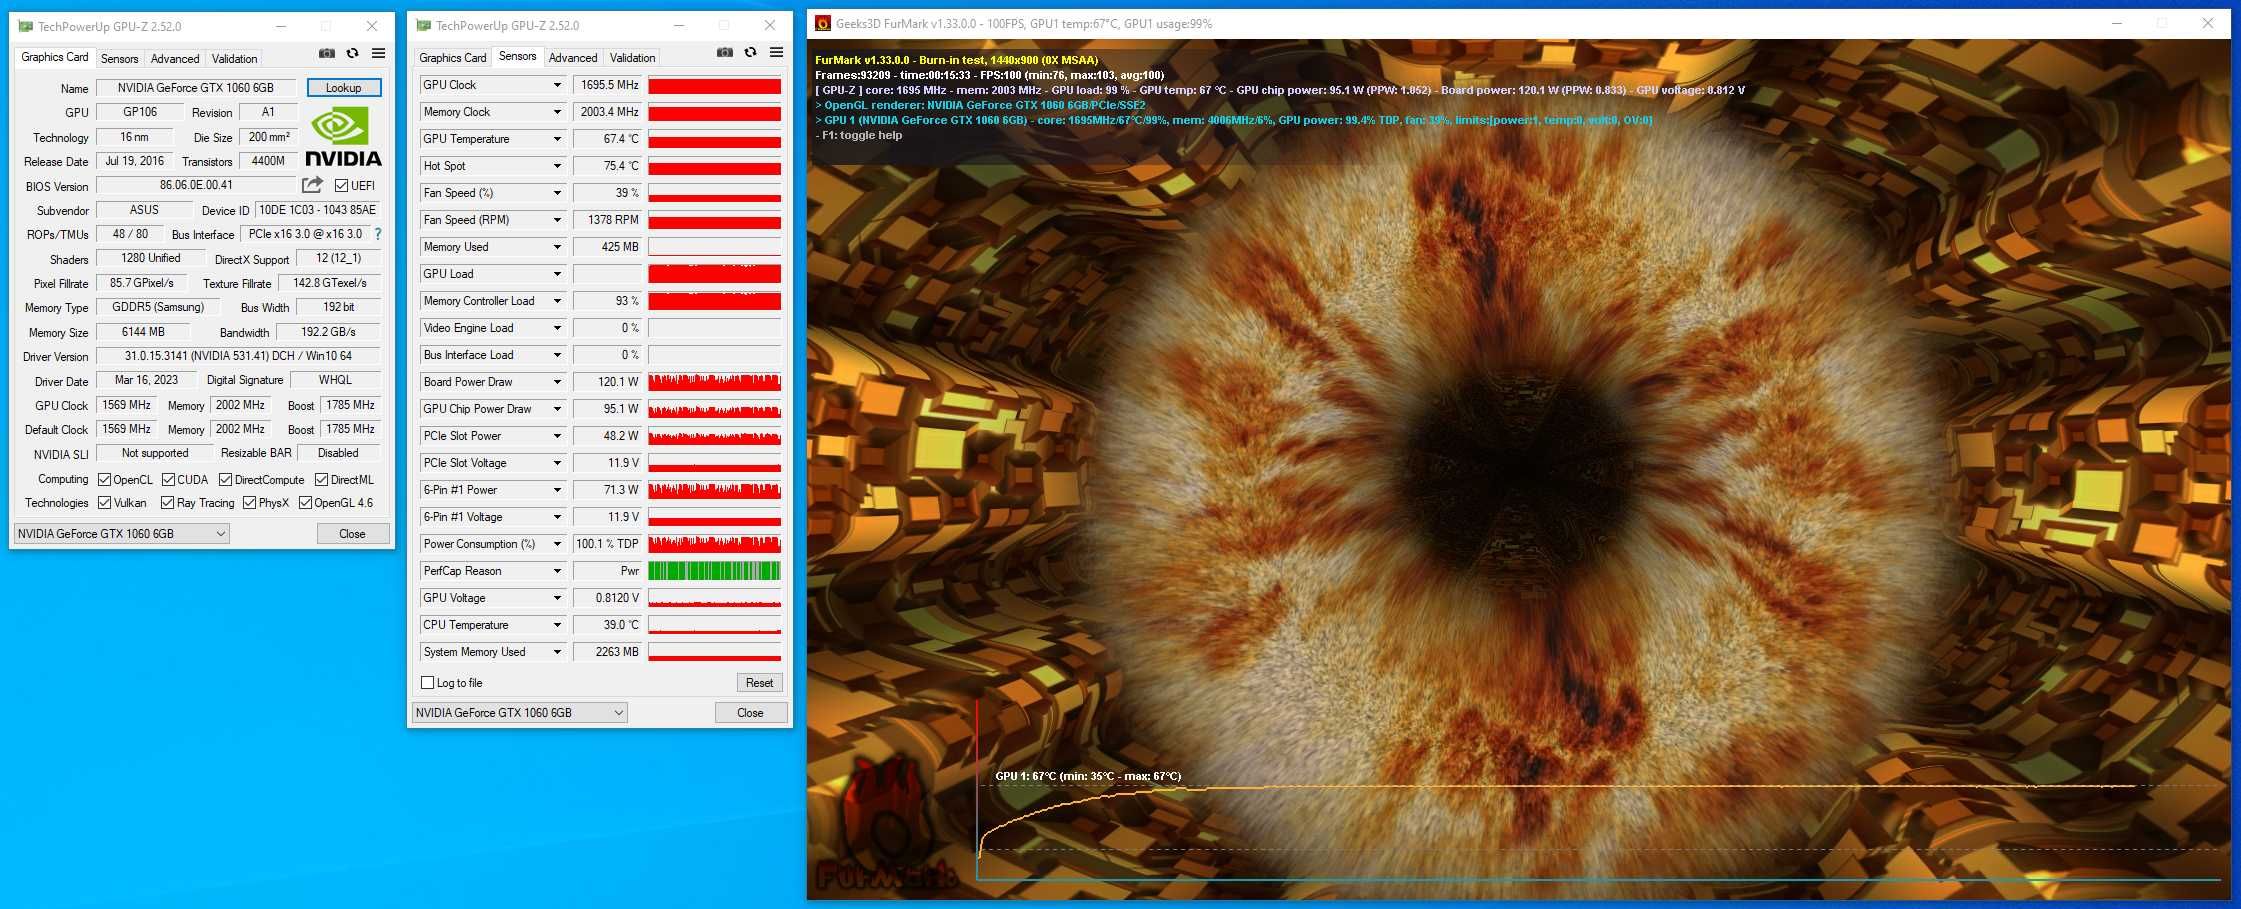This screenshot has height=909, width=2241.
Task: Click the screenshot camera icon in Graphics Card window
Action: click(327, 54)
